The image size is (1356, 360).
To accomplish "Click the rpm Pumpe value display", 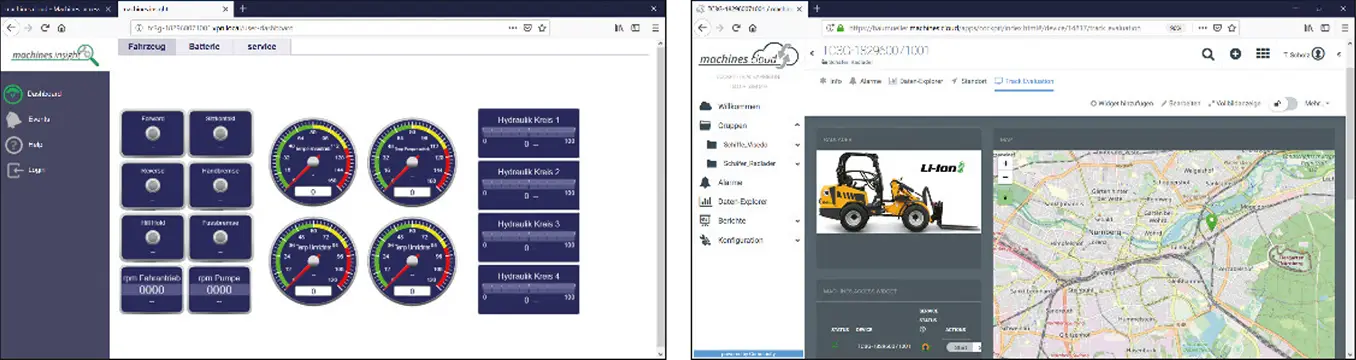I will 220,290.
